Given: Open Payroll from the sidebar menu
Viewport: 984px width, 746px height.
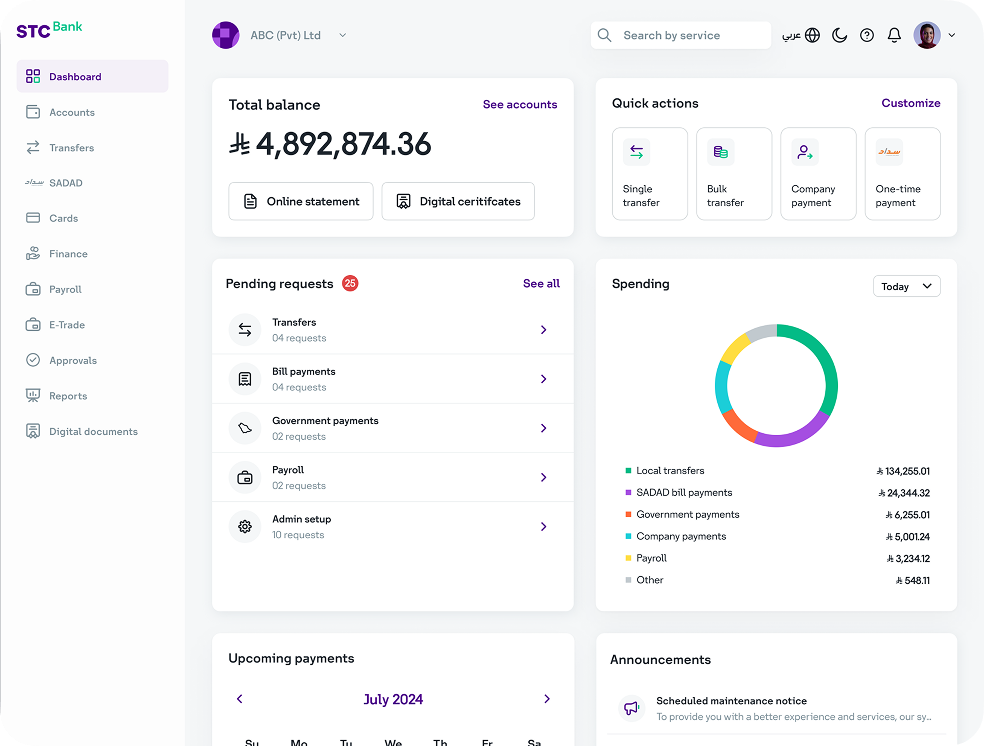Looking at the screenshot, I should click(65, 289).
